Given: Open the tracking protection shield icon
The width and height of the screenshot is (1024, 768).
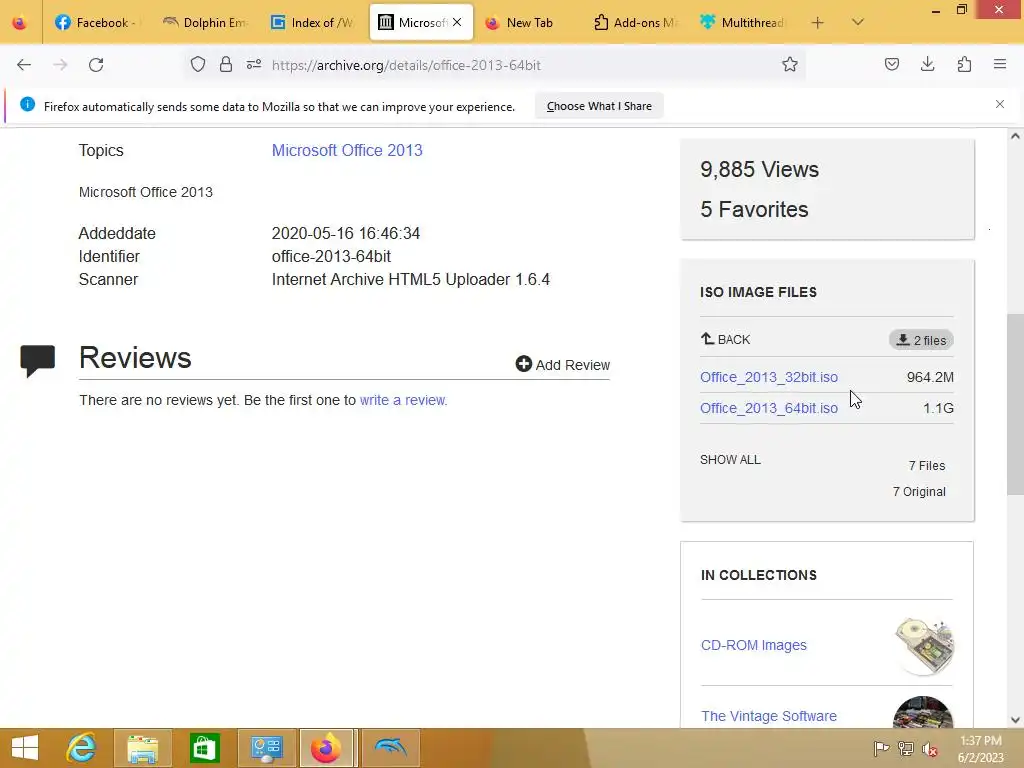Looking at the screenshot, I should click(x=198, y=64).
